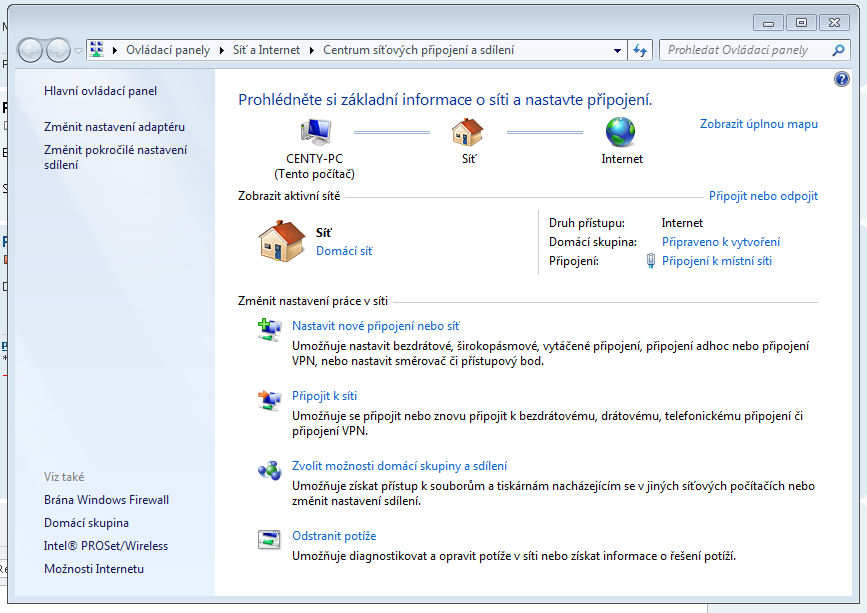Expand arrow after Síť a Internet breadcrumb
This screenshot has height=613, width=867.
tap(311, 50)
